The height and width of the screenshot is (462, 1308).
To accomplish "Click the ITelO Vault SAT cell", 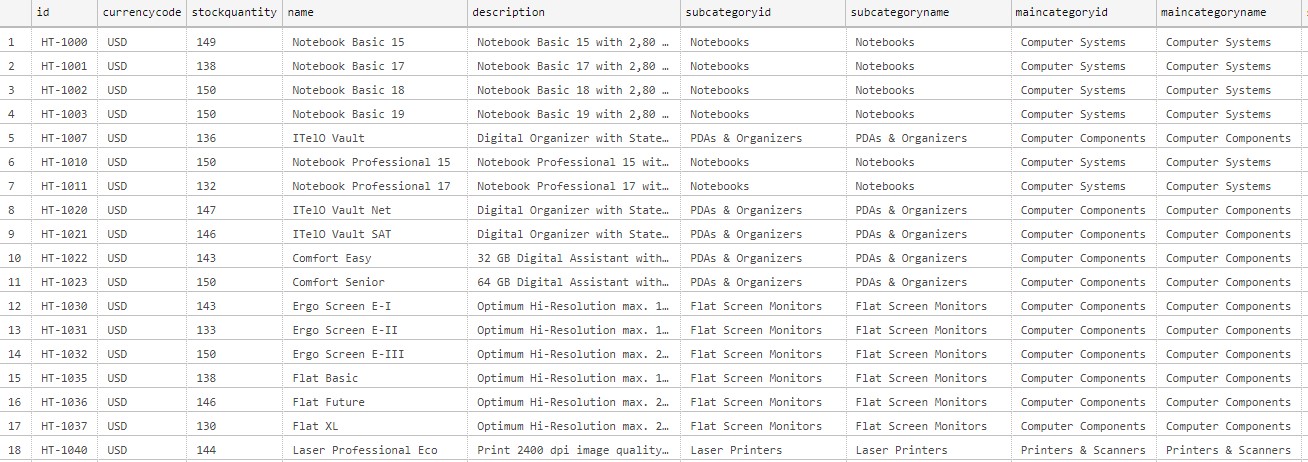I will pos(375,234).
